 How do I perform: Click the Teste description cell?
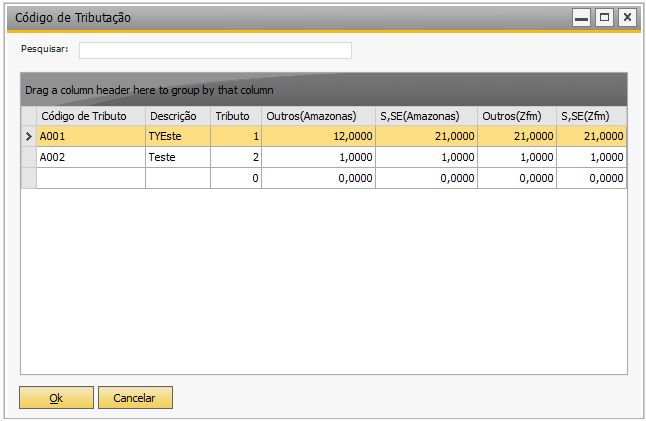(x=178, y=157)
